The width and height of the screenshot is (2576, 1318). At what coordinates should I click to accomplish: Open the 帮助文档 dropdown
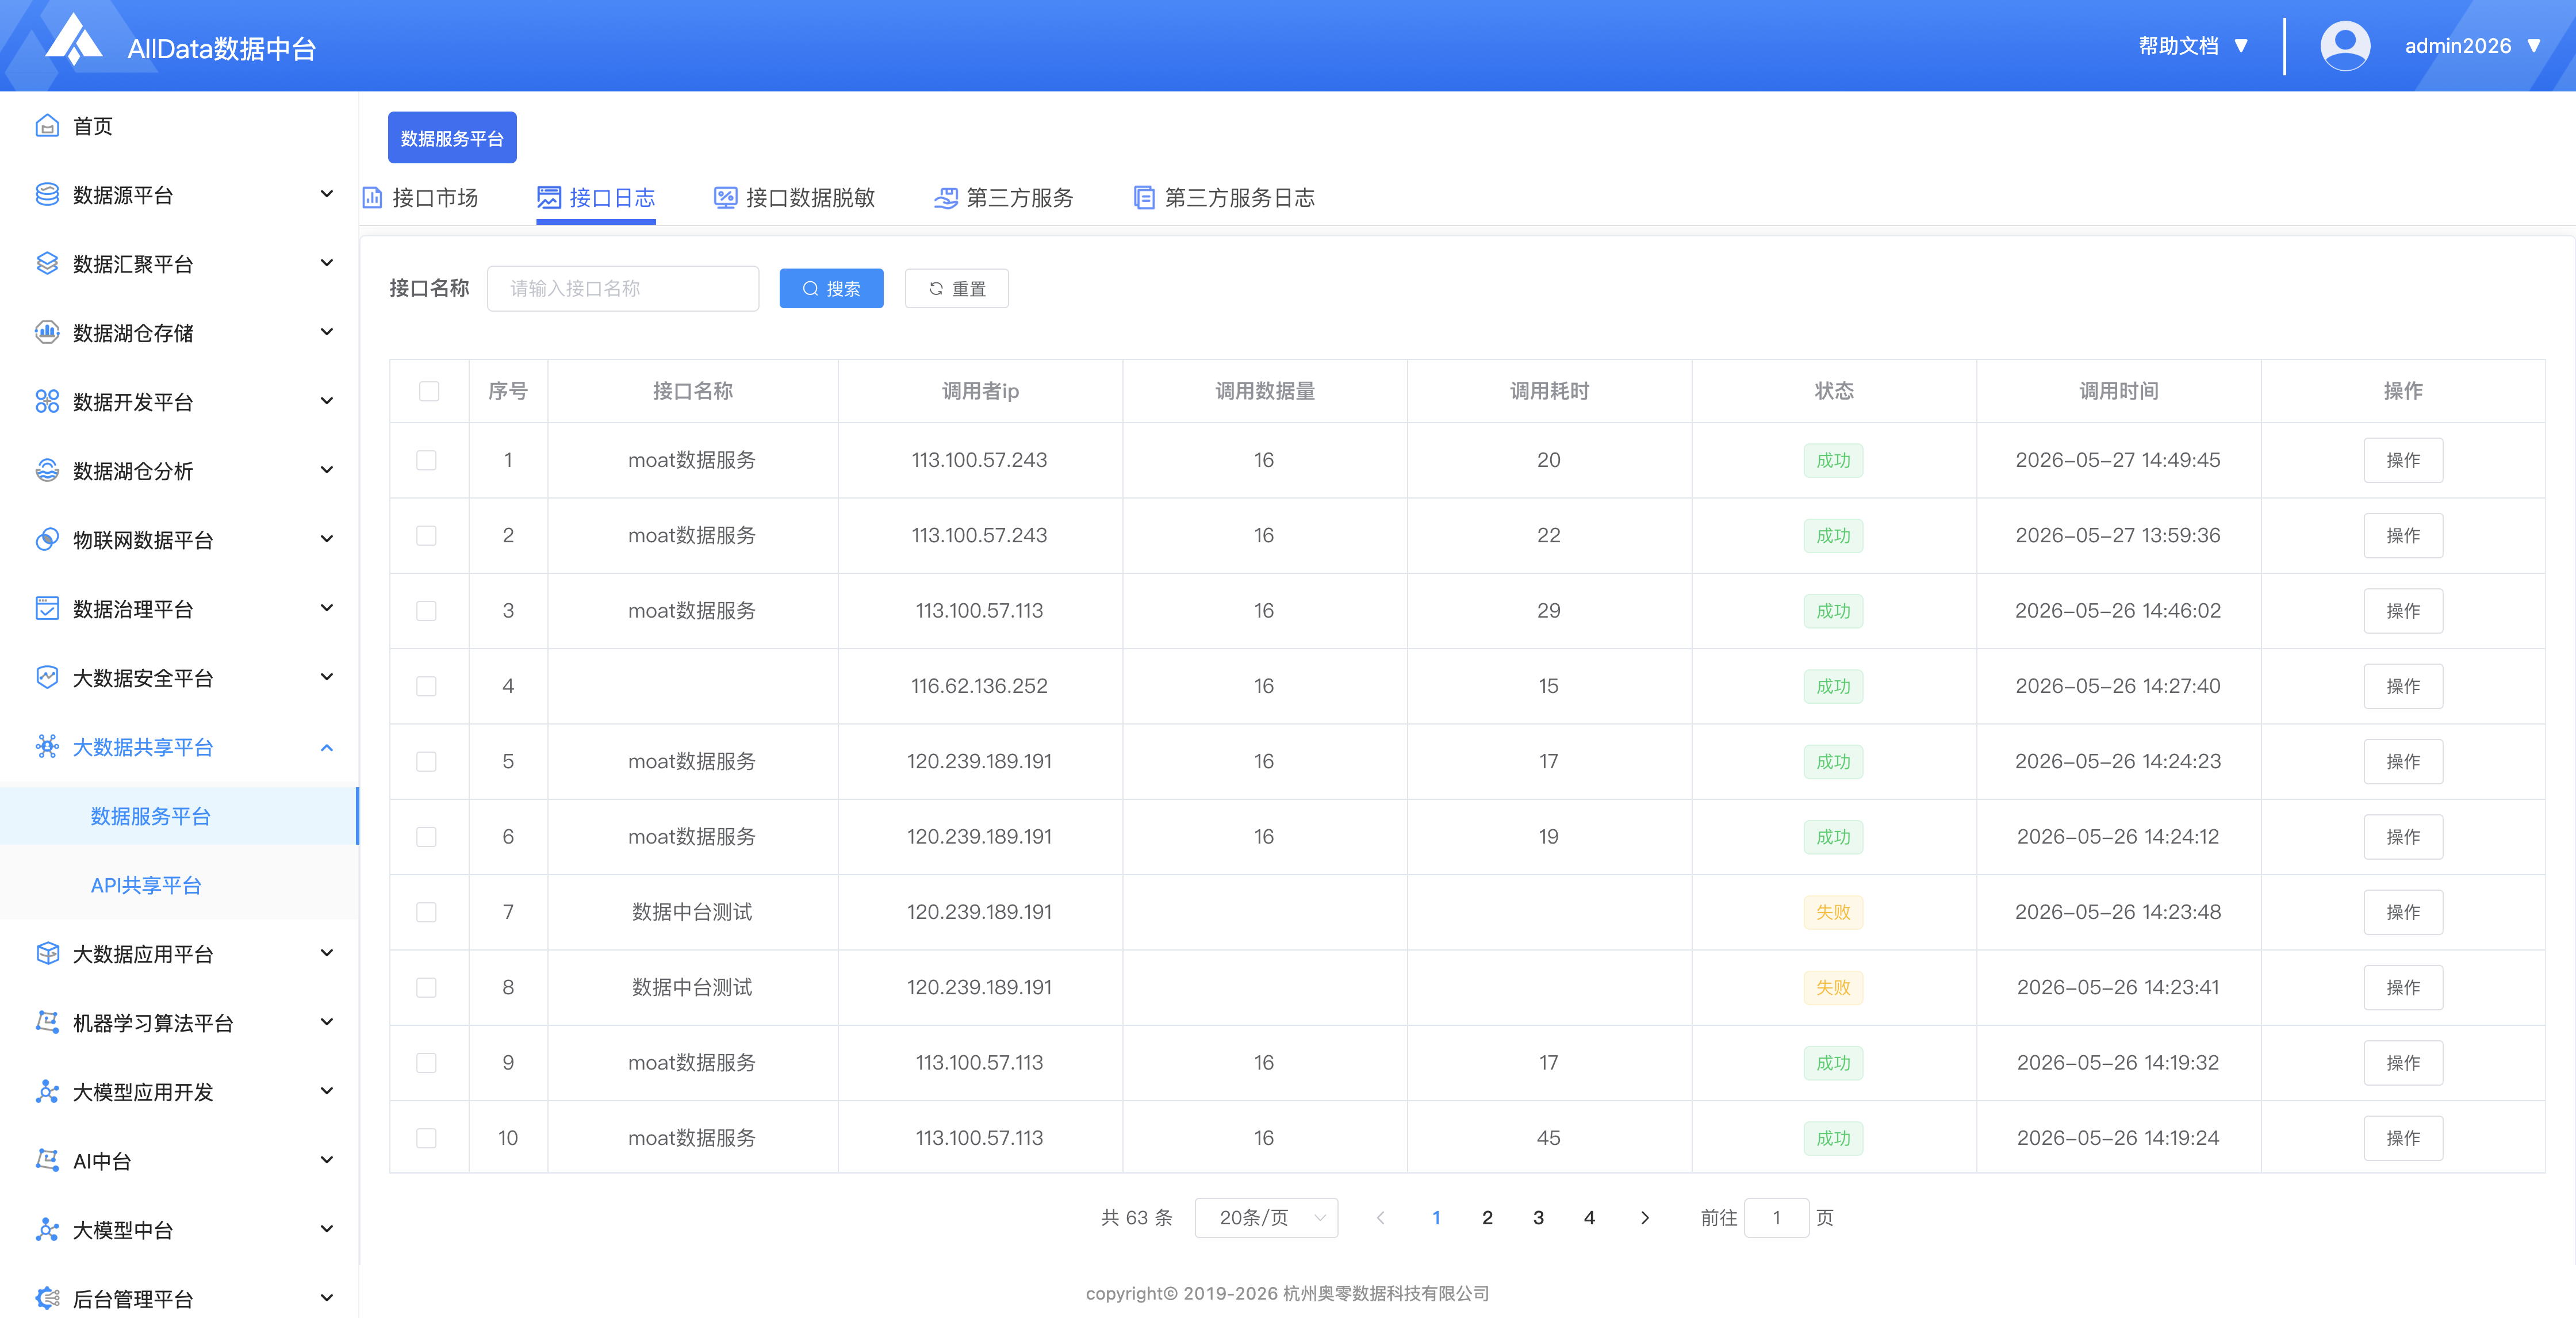(x=2193, y=46)
